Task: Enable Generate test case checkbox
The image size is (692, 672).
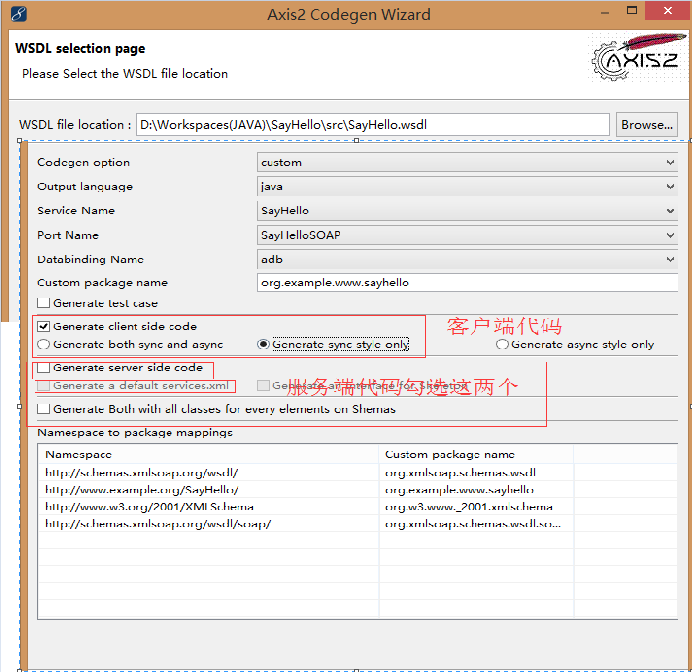Action: [43, 303]
